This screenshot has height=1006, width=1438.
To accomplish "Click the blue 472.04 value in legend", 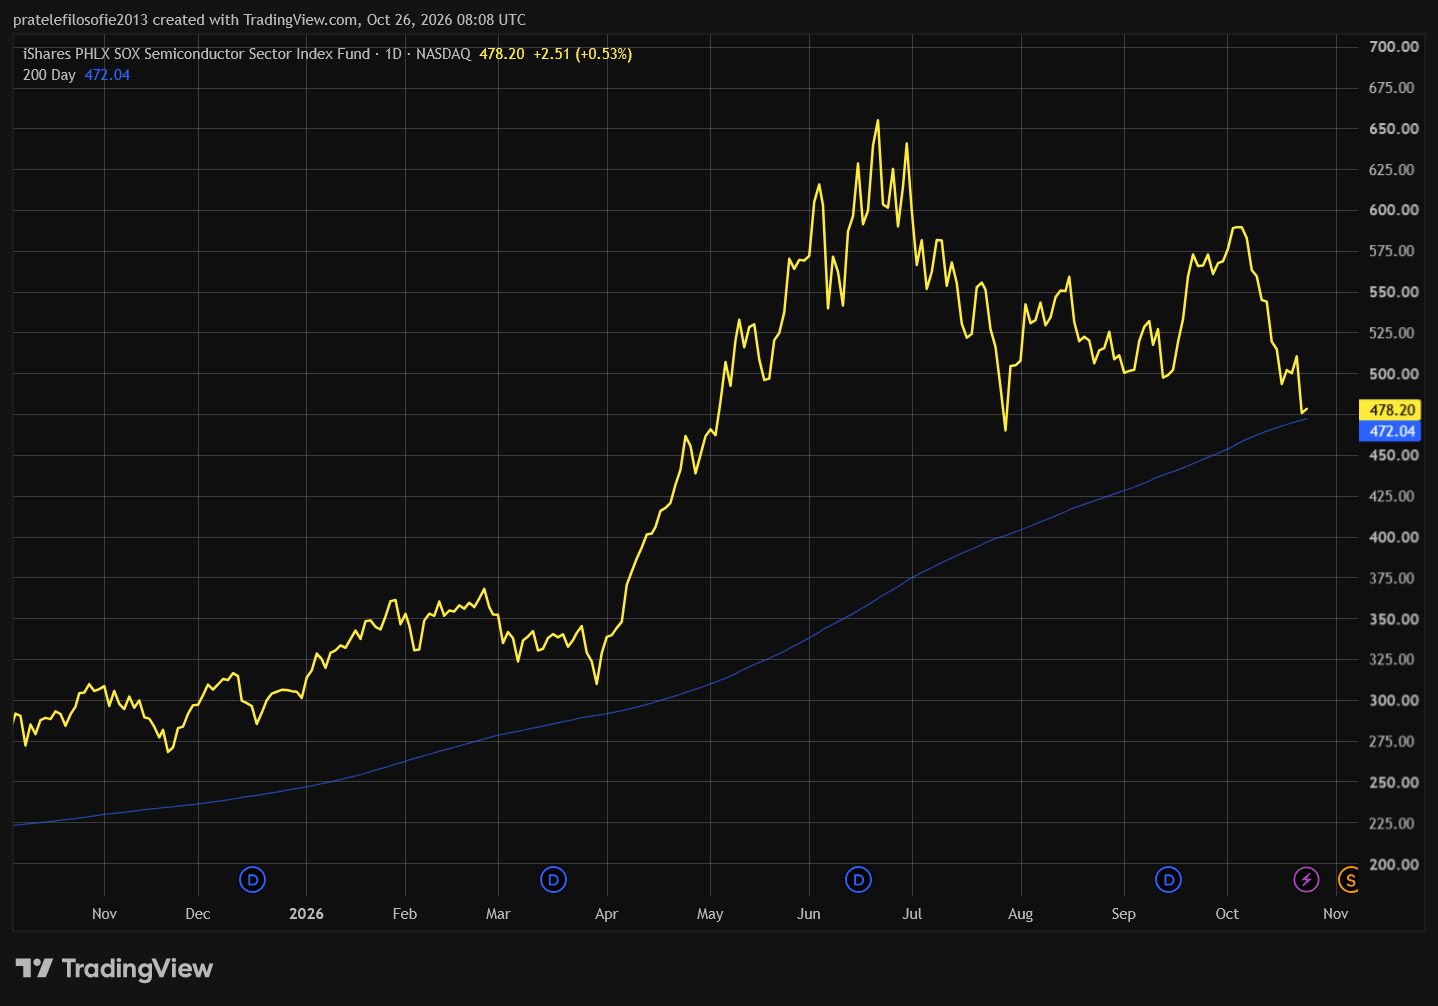I will pos(107,75).
